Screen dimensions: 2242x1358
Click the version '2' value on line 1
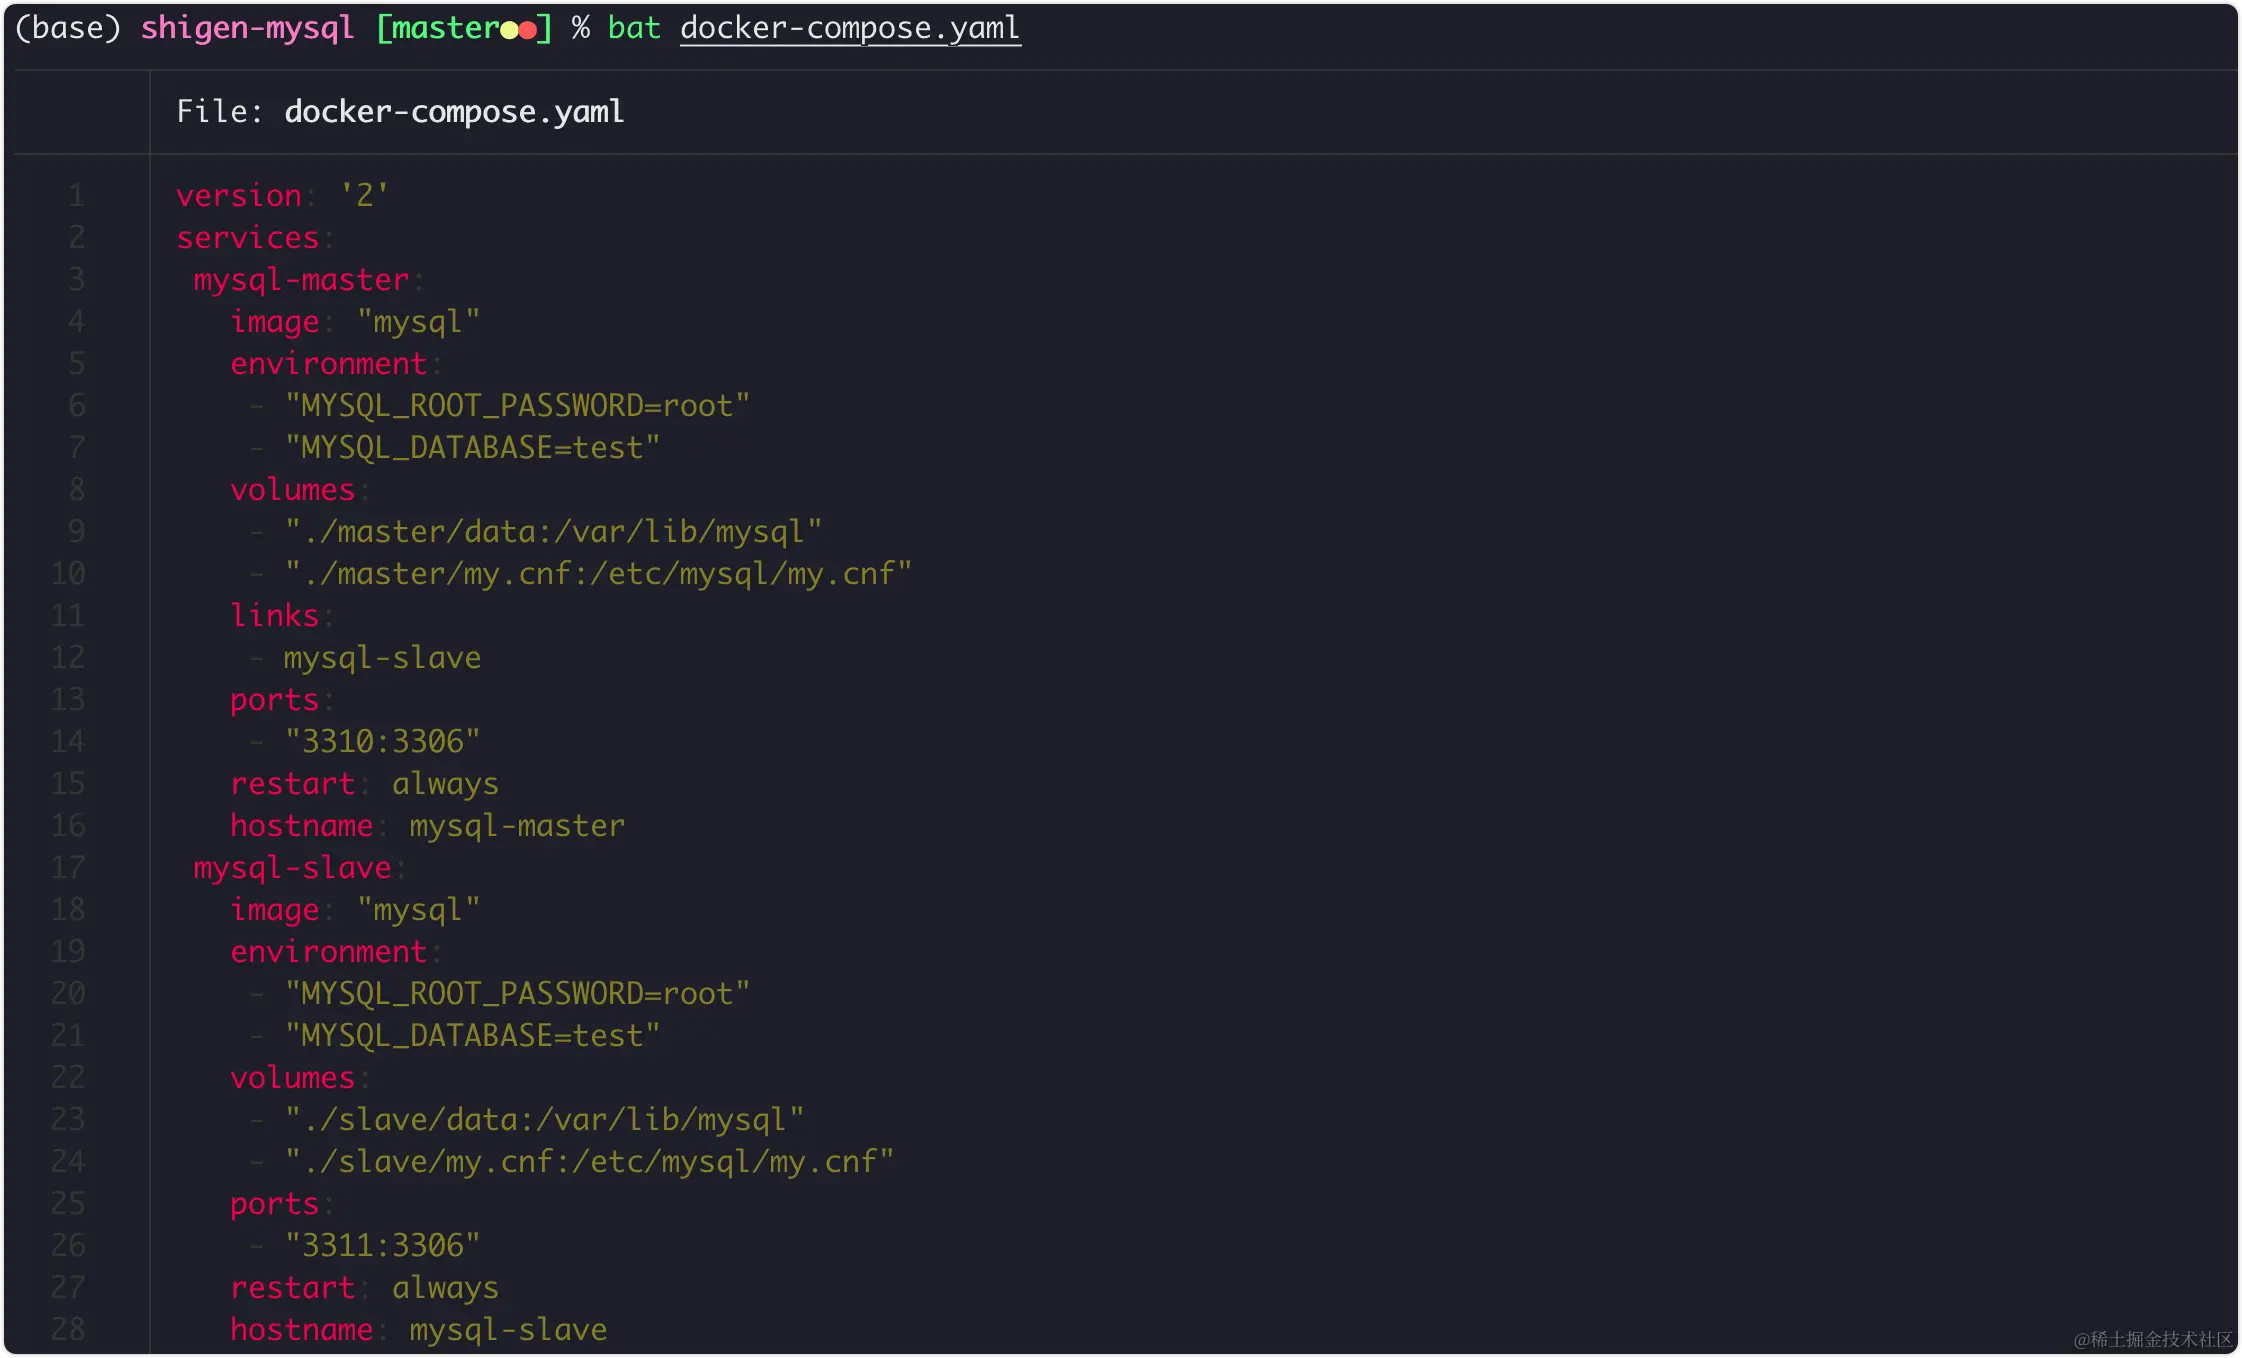click(363, 195)
